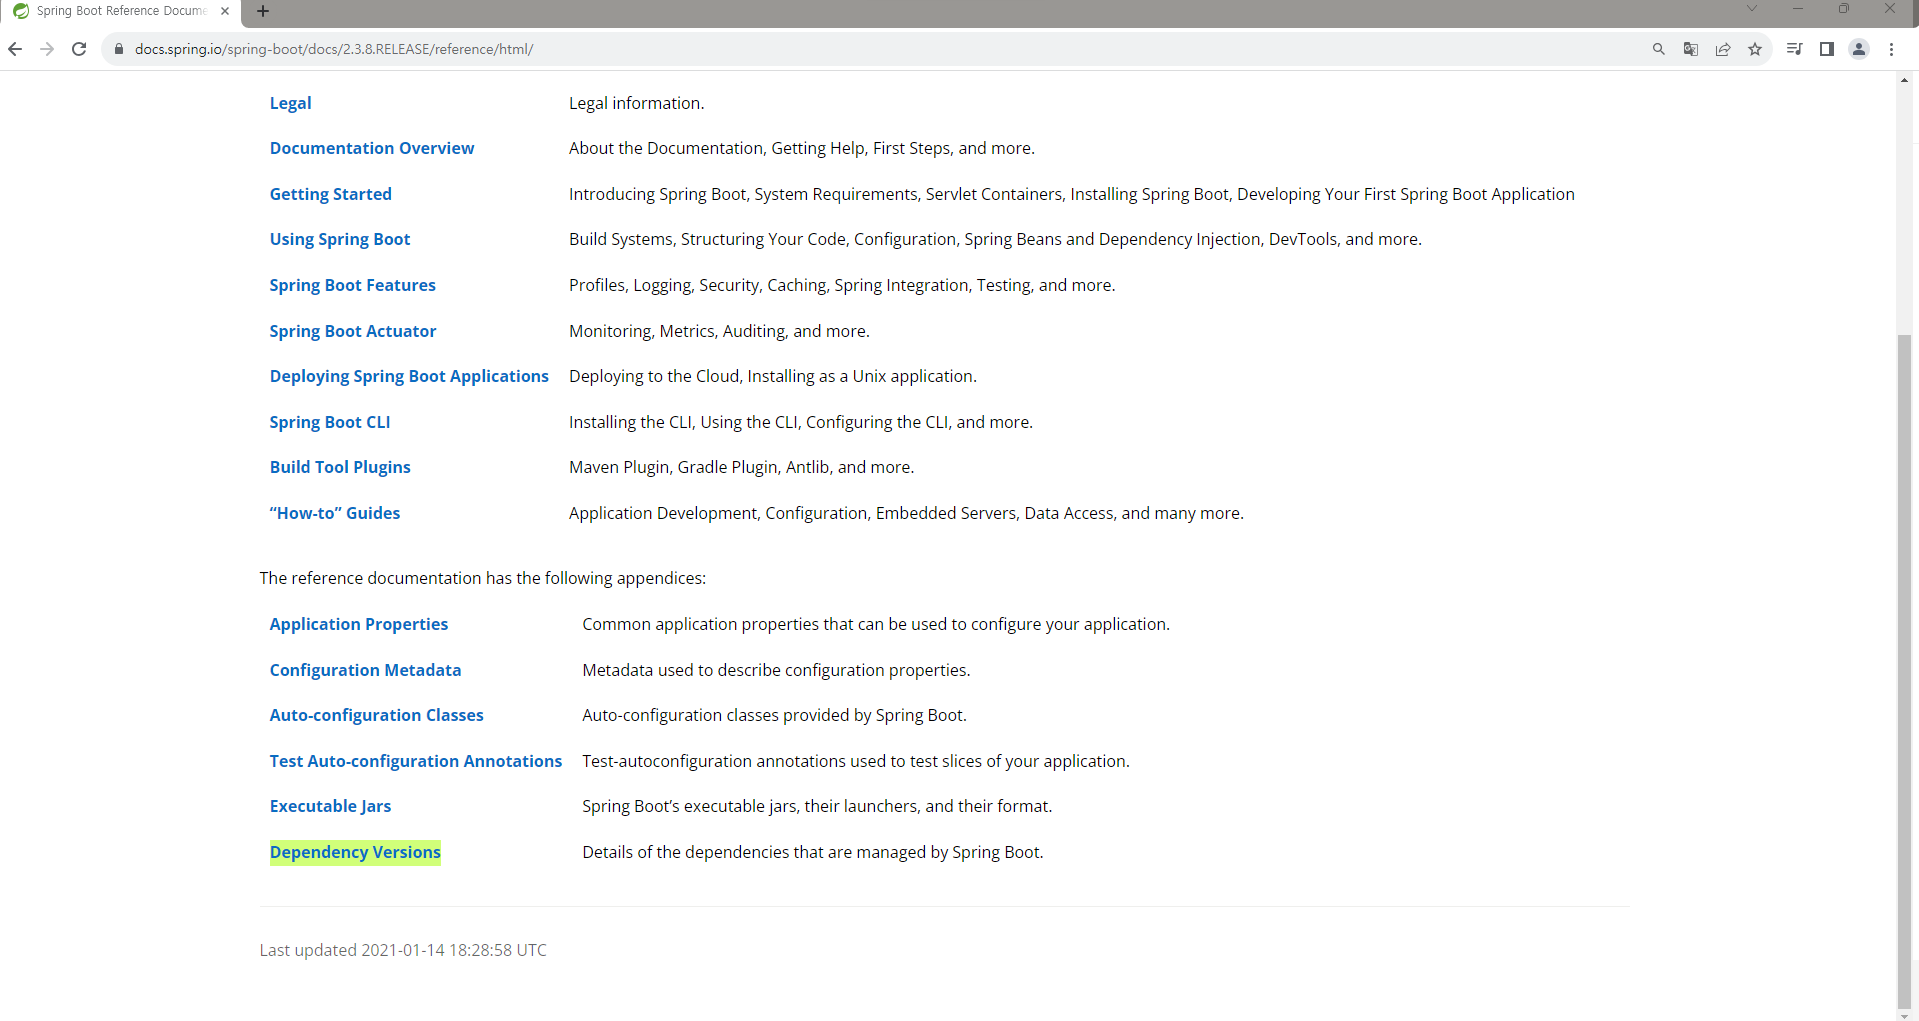Open Documentation Overview link
Image resolution: width=1919 pixels, height=1021 pixels.
pos(371,148)
